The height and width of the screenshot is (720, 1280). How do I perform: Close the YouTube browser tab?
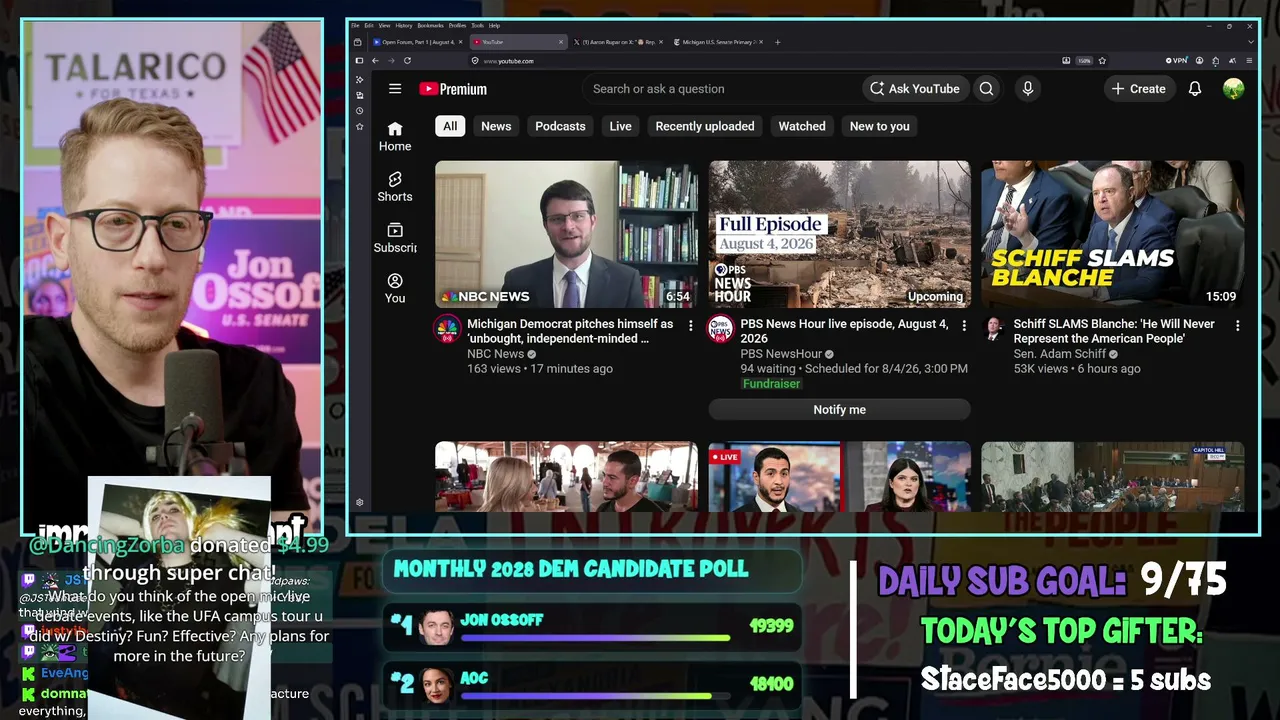561,42
